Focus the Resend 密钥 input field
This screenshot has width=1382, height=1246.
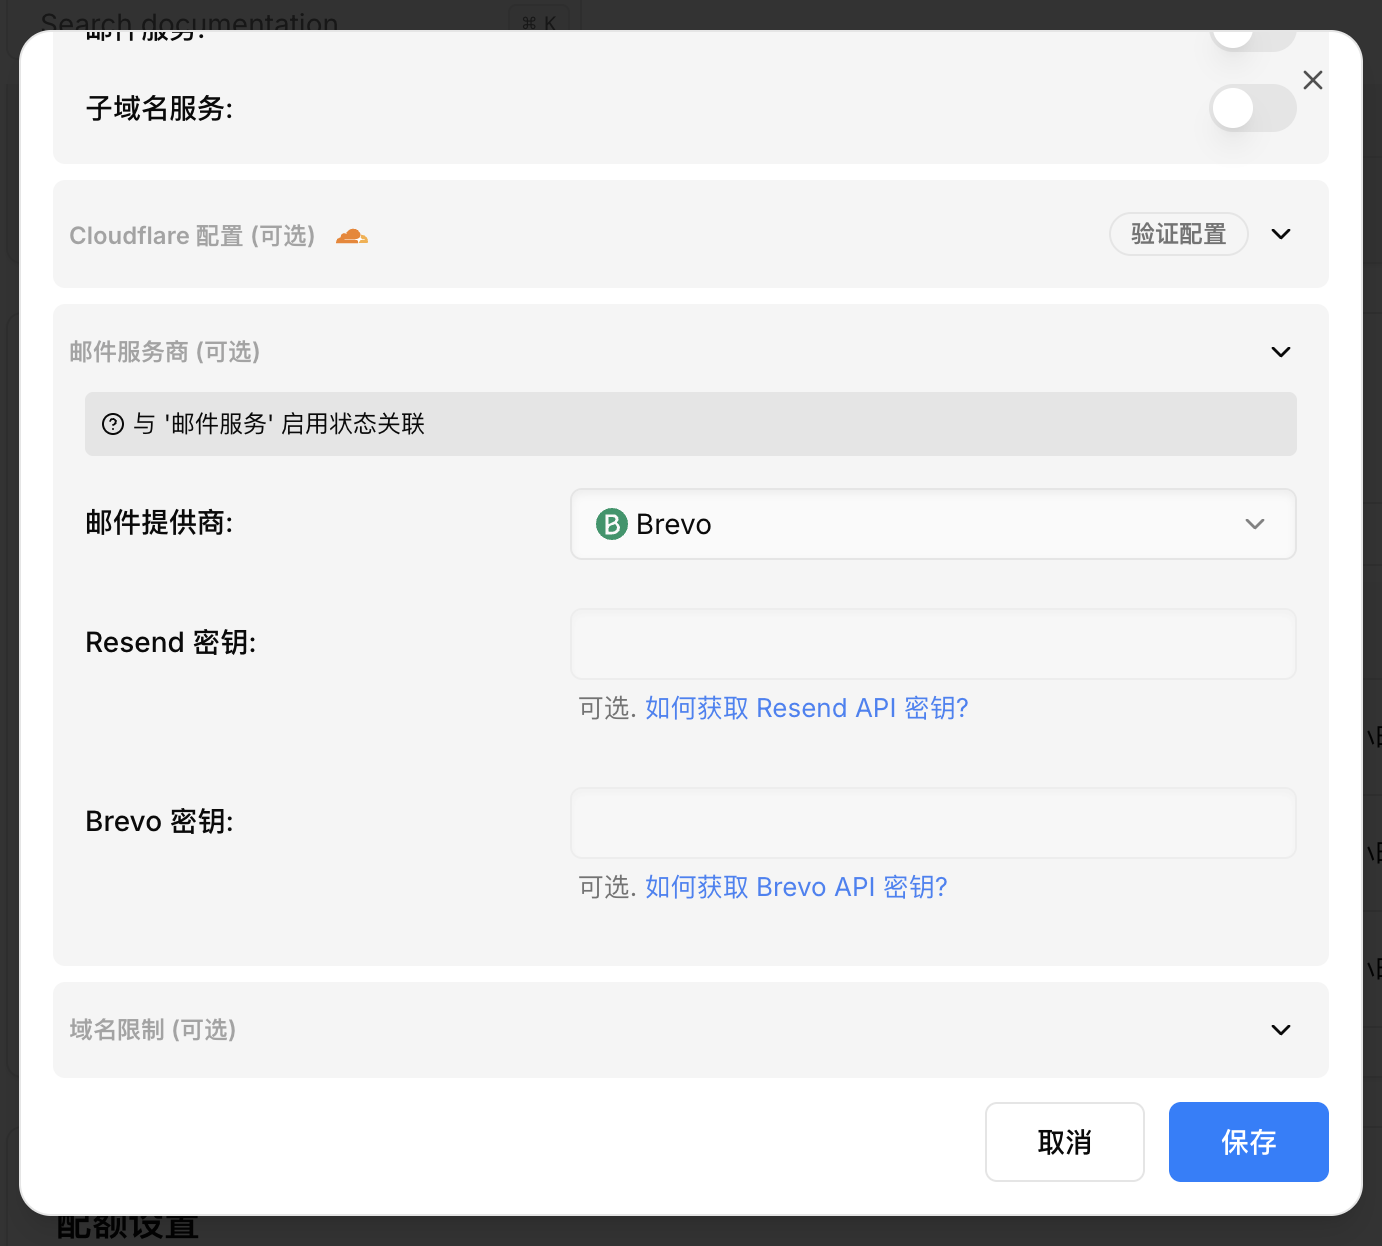(932, 644)
